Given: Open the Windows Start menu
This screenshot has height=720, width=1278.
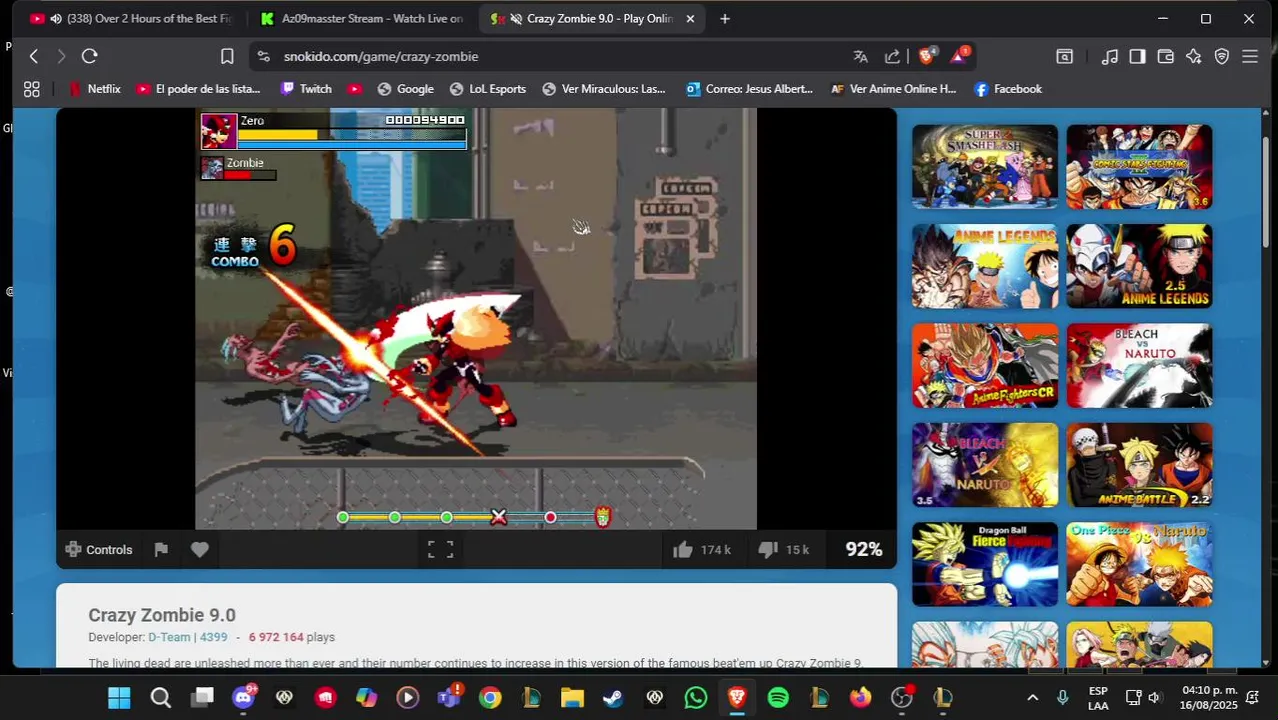Looking at the screenshot, I should click(x=119, y=697).
